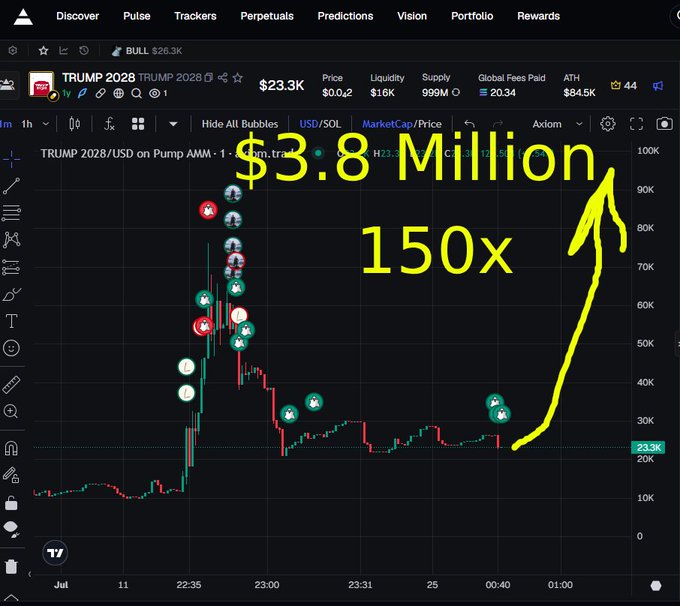
Task: Select the forecasting/position tool
Action: (x=11, y=267)
